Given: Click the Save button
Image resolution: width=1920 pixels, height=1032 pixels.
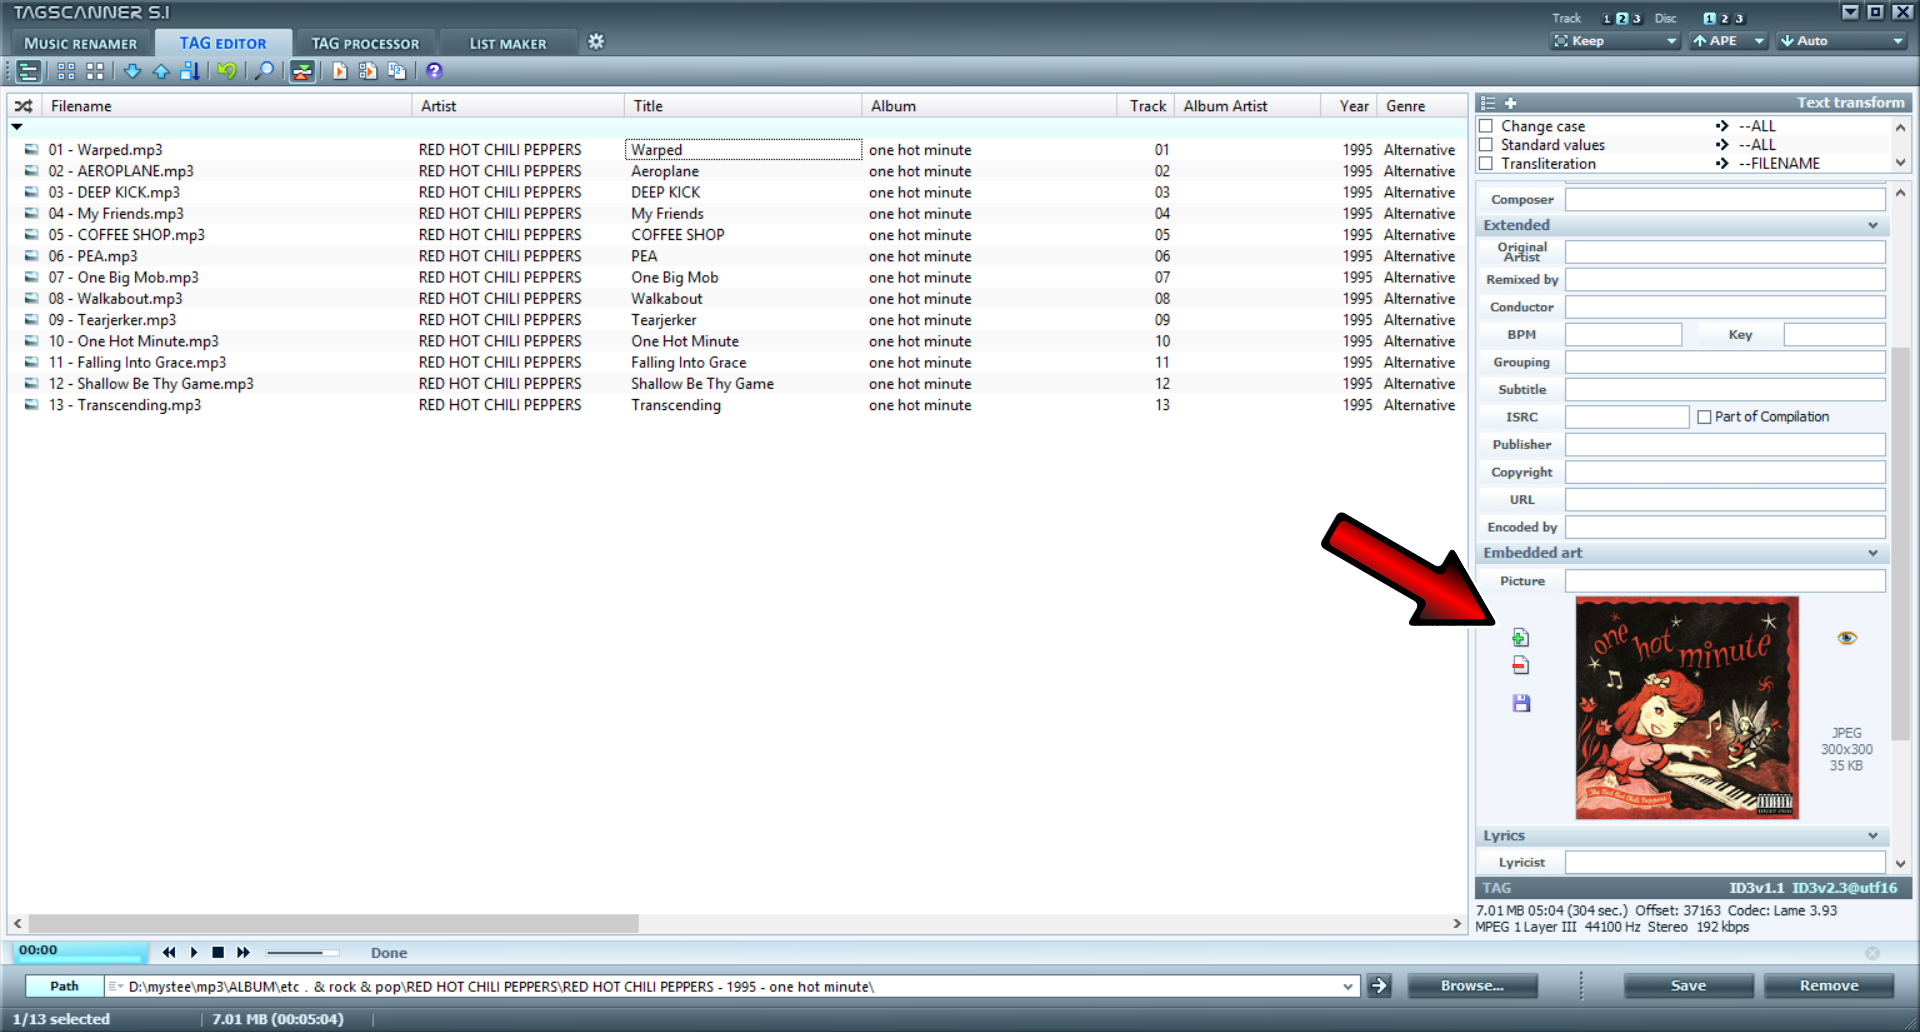Looking at the screenshot, I should [1688, 986].
